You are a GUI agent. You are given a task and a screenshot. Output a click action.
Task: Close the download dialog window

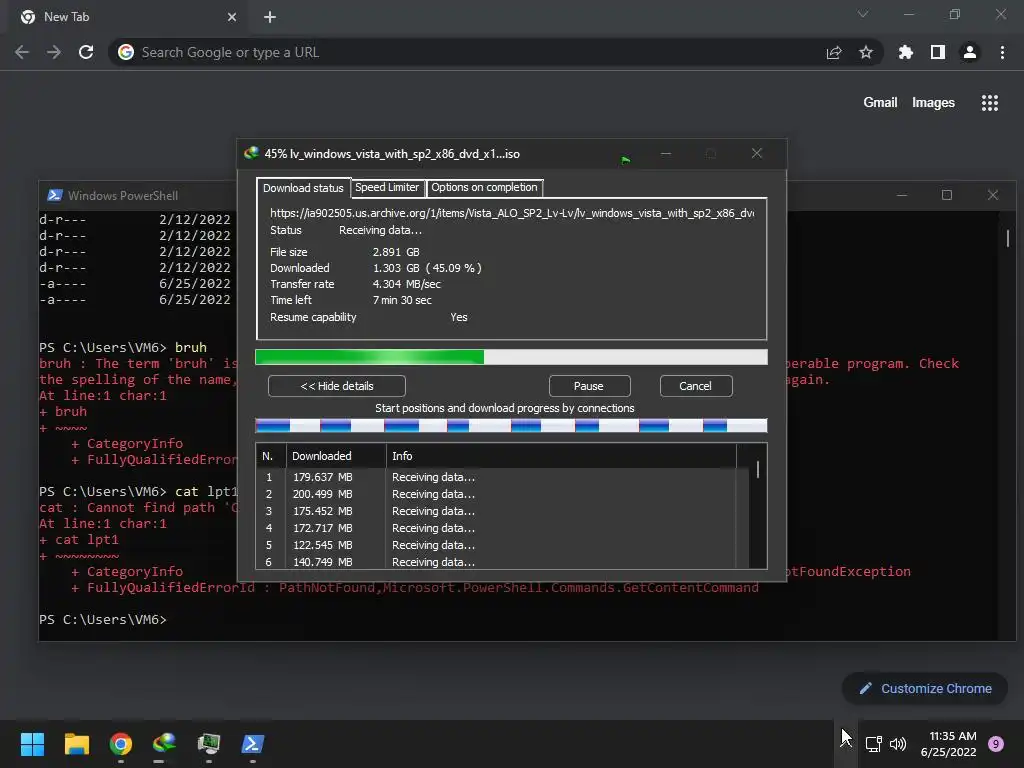click(x=757, y=153)
